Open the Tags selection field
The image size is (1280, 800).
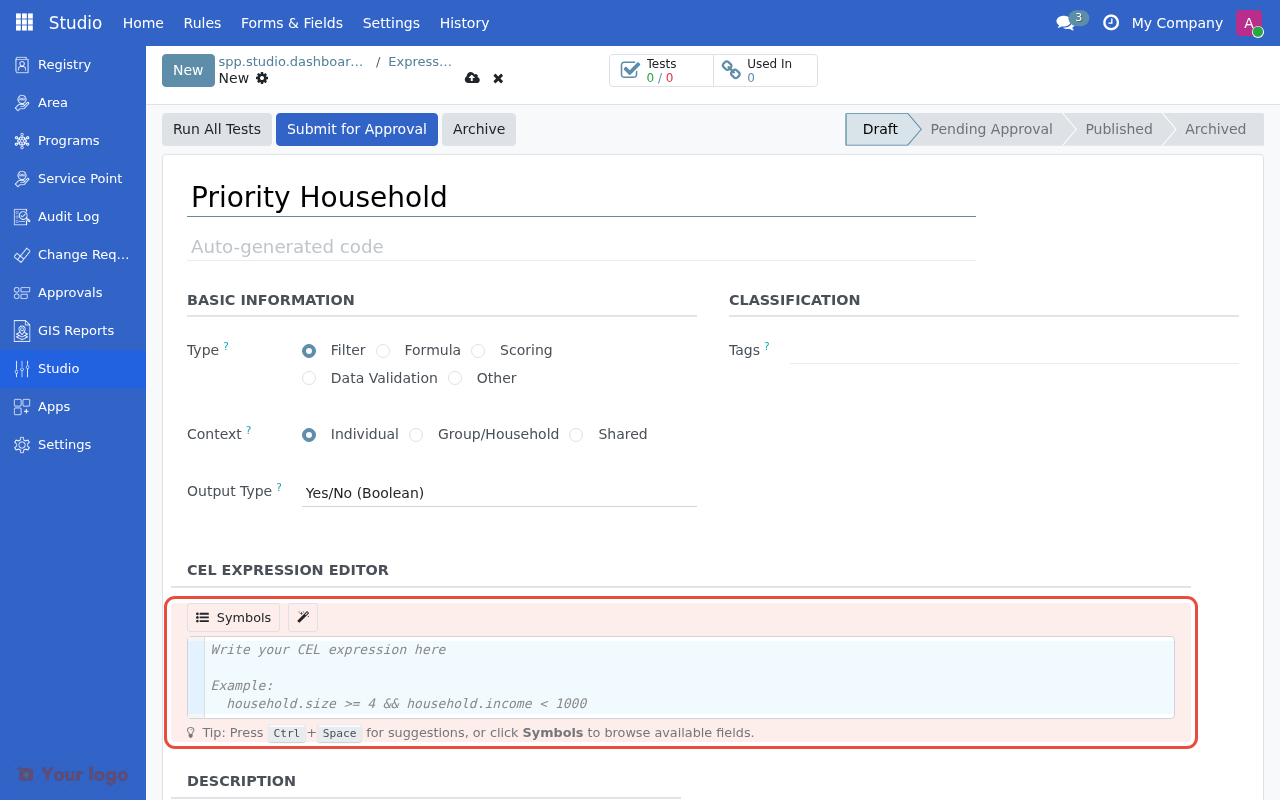coord(1012,350)
